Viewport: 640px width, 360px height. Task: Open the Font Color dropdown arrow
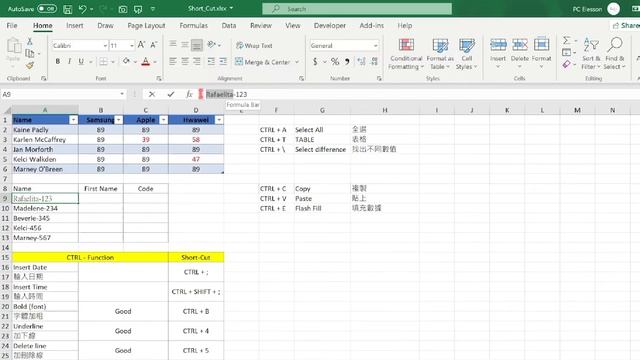156,62
